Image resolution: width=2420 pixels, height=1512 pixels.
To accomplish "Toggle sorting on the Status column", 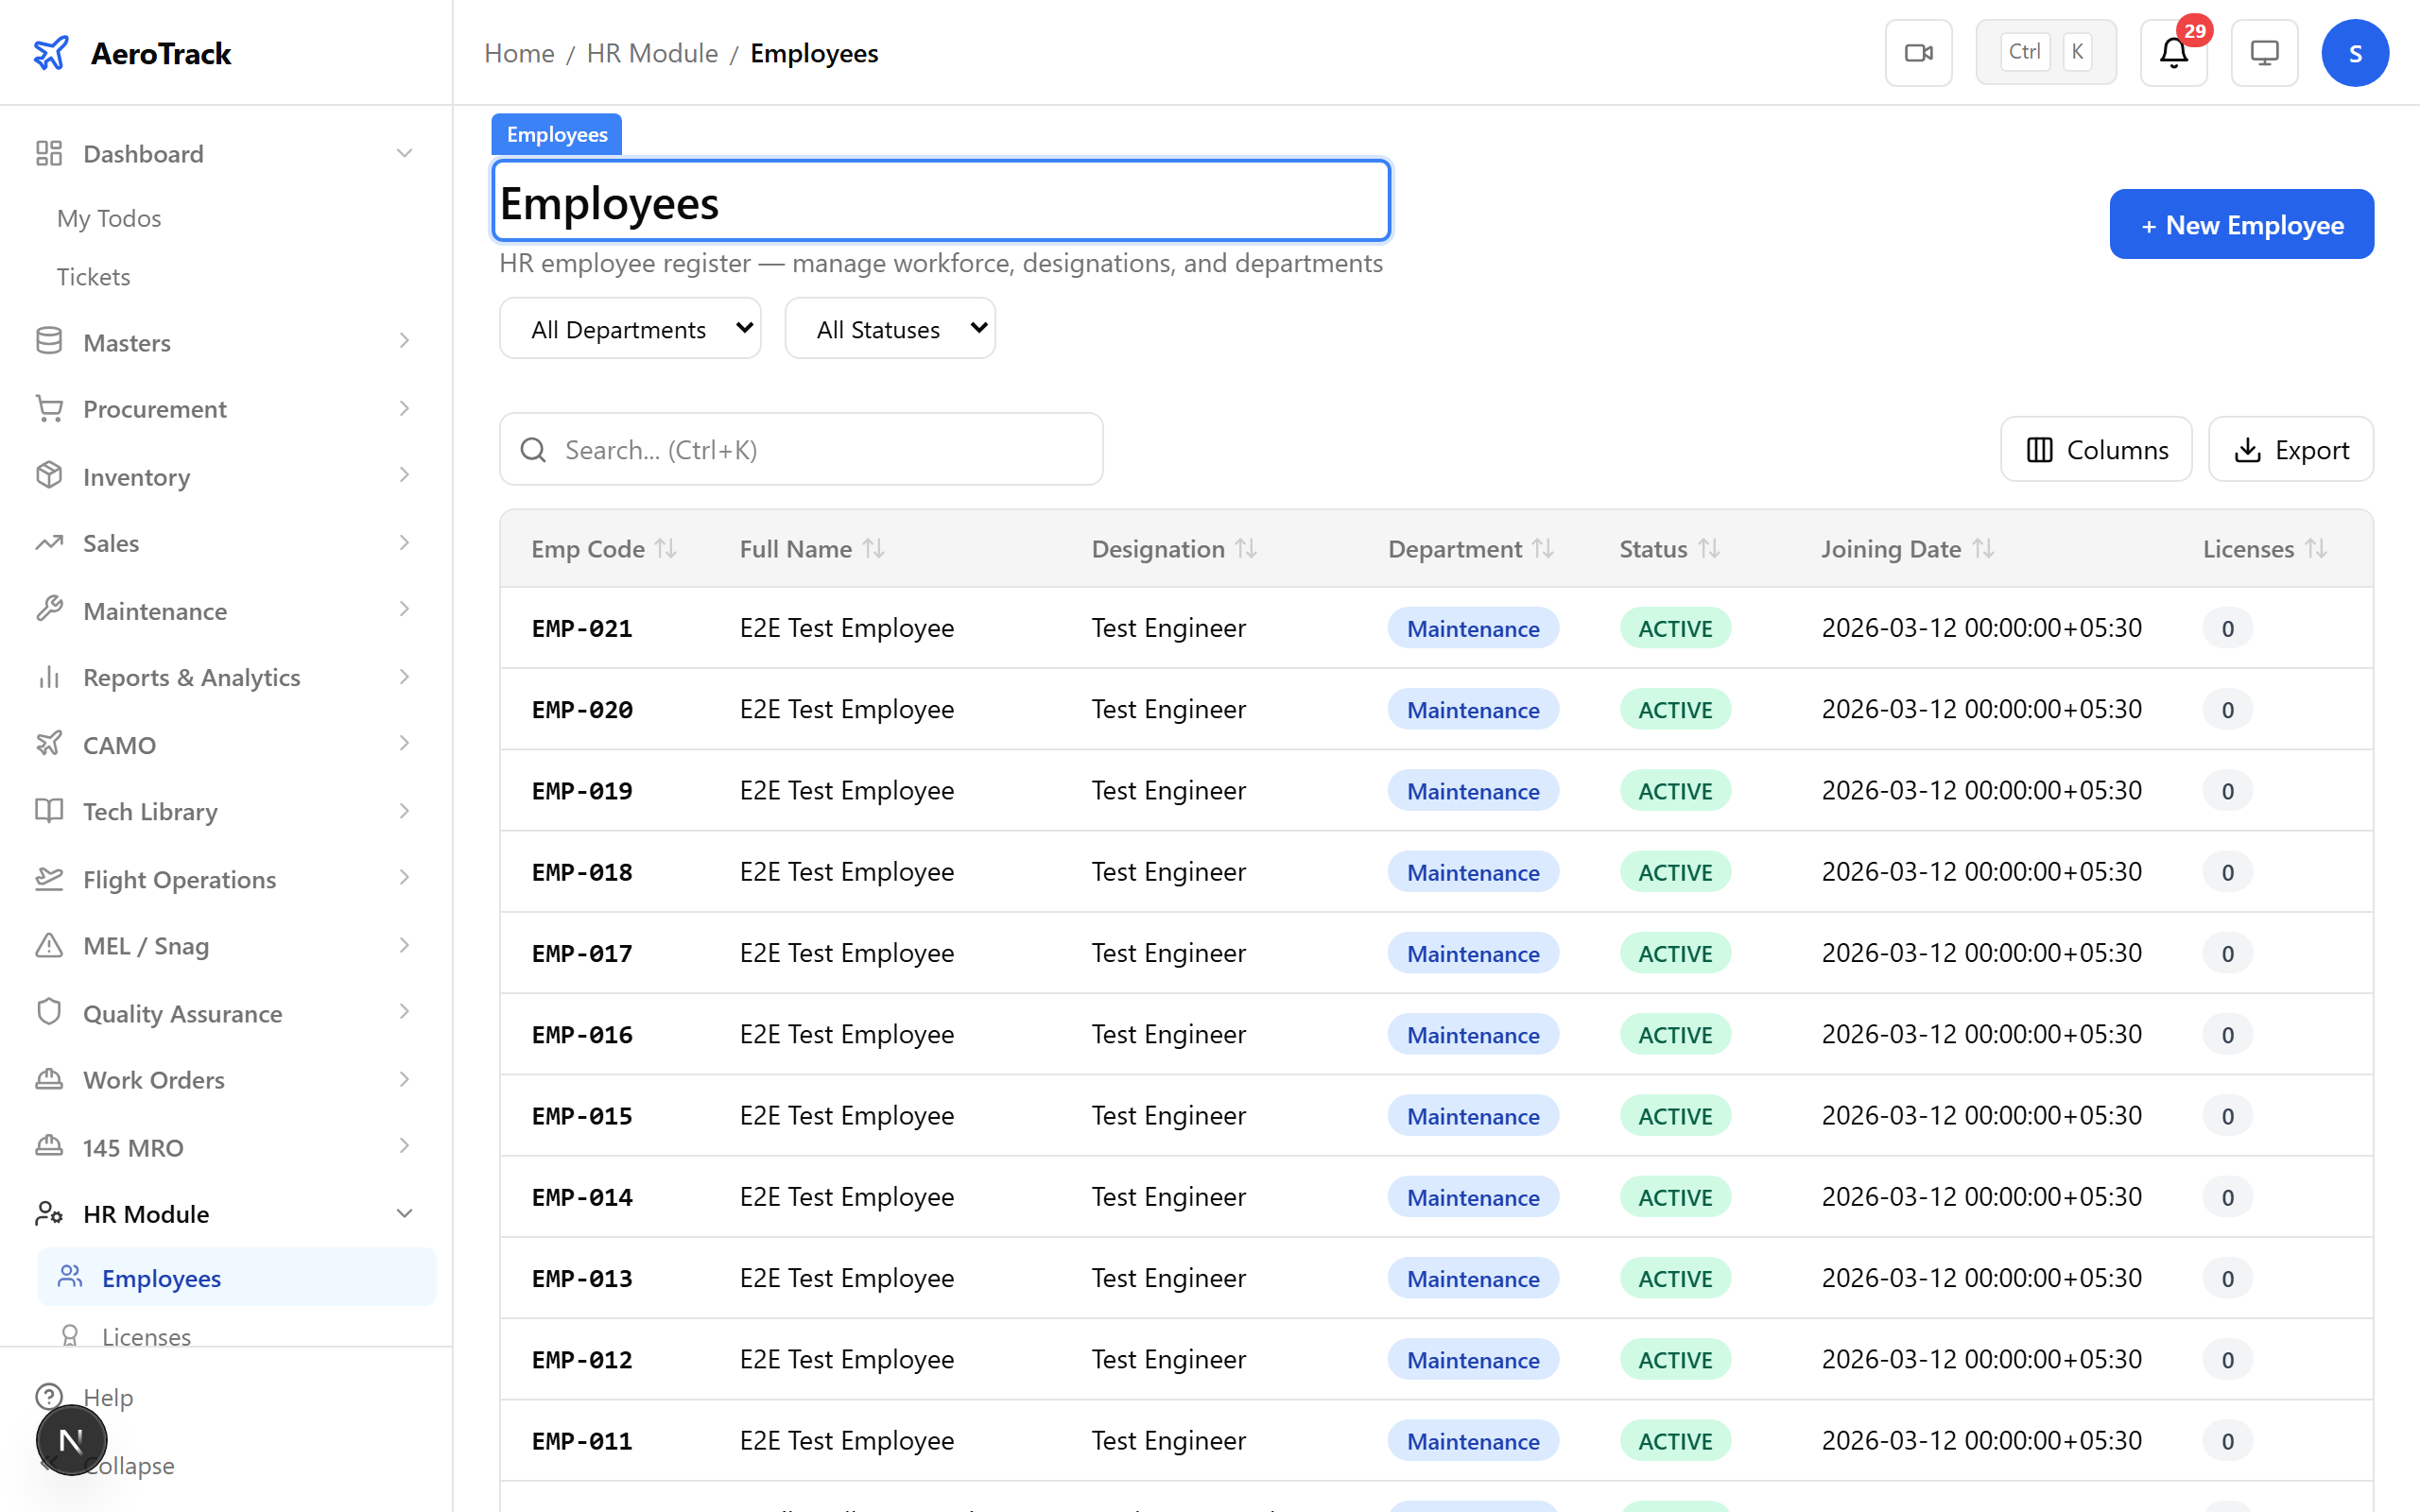I will (x=1709, y=548).
